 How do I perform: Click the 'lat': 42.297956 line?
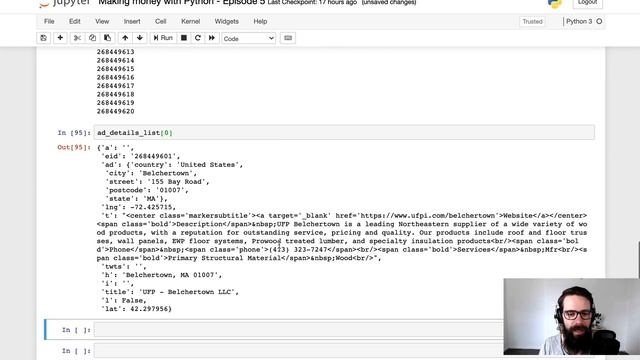pyautogui.click(x=136, y=309)
